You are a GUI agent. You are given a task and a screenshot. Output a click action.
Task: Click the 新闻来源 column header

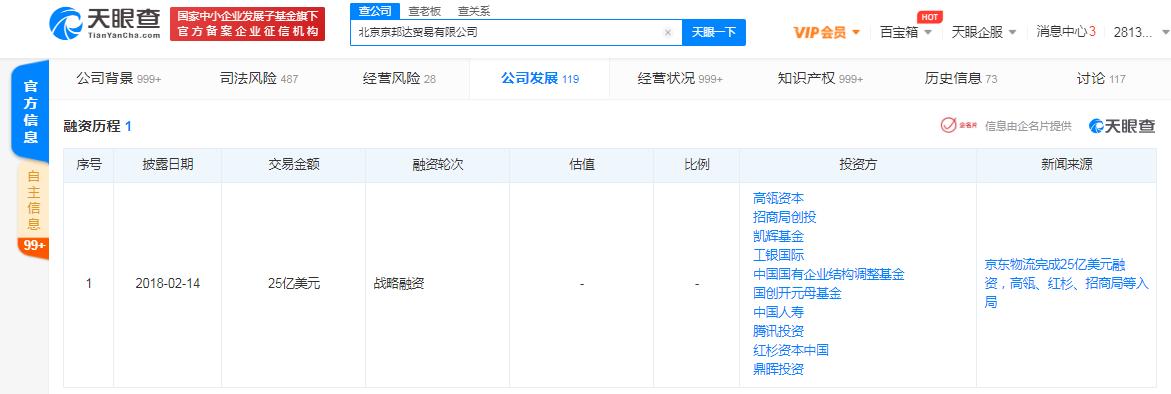pos(1066,165)
